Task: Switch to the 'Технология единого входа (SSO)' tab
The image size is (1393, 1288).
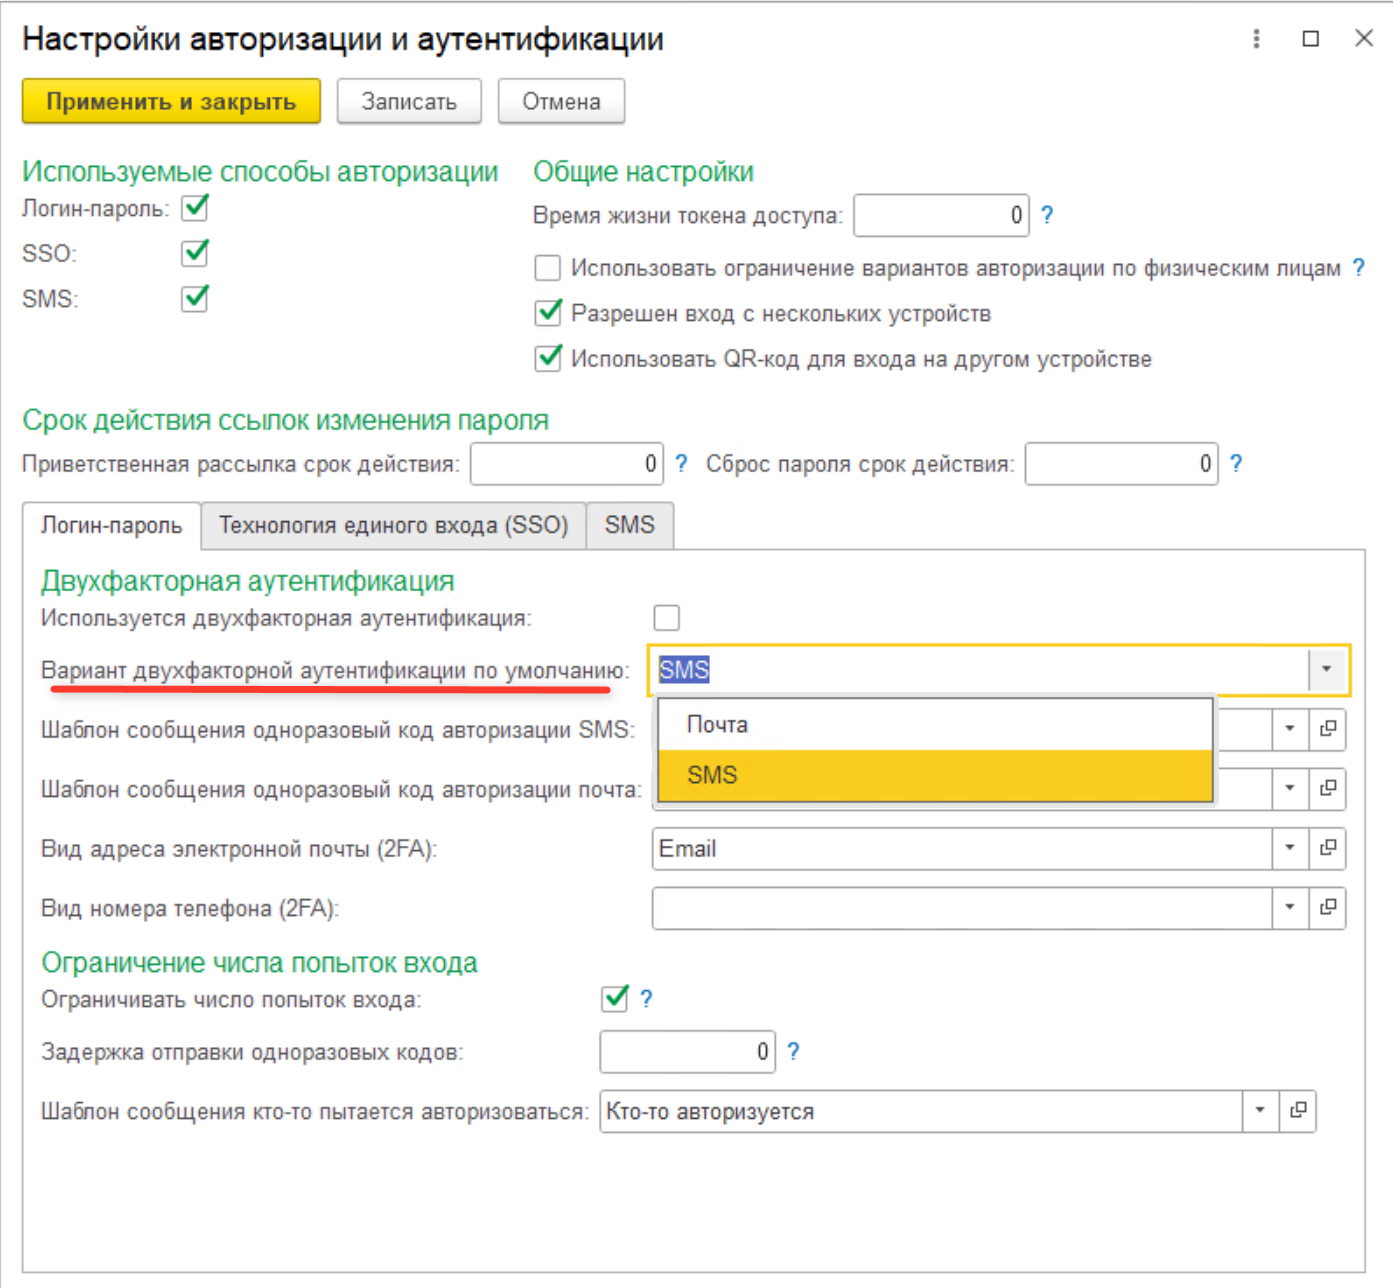Action: click(x=393, y=526)
